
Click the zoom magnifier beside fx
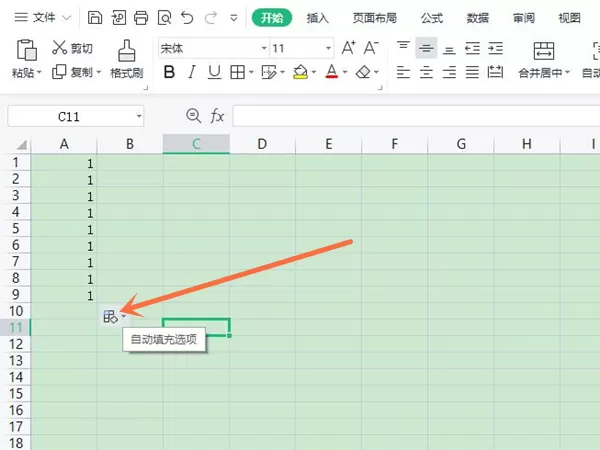[193, 116]
